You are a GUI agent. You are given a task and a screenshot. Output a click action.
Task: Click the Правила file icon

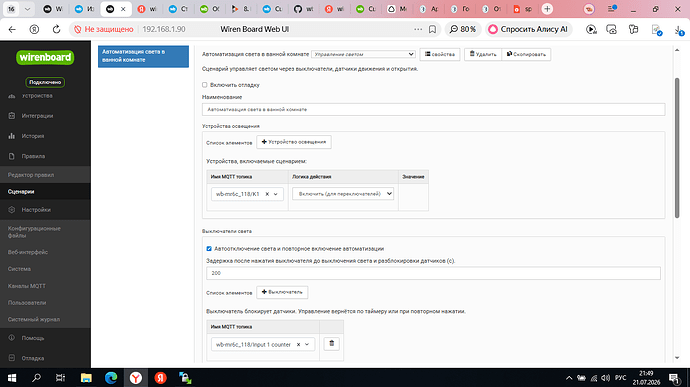click(12, 156)
